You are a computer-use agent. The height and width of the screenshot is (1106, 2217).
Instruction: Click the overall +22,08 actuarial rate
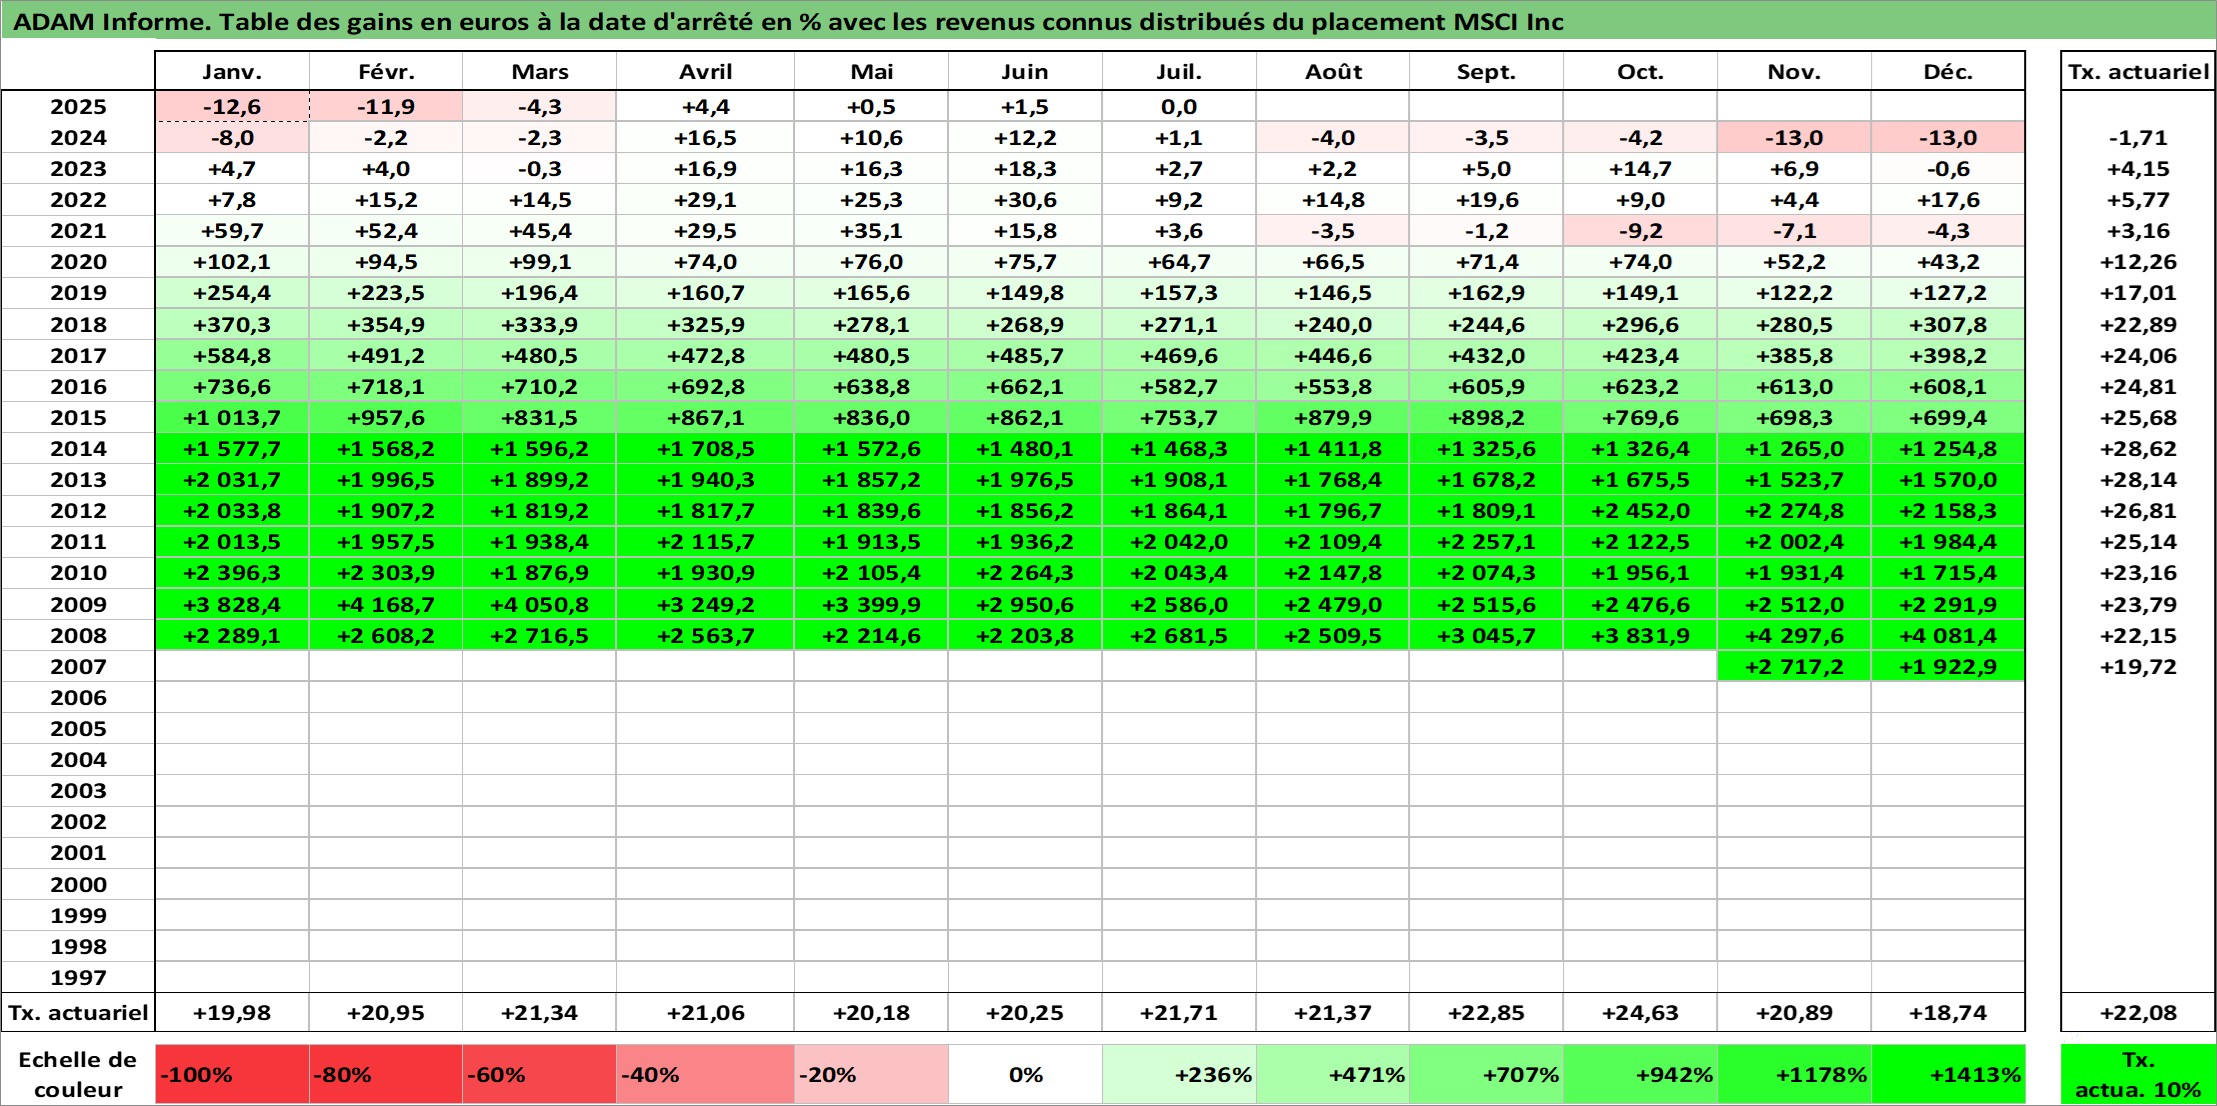click(2138, 1012)
